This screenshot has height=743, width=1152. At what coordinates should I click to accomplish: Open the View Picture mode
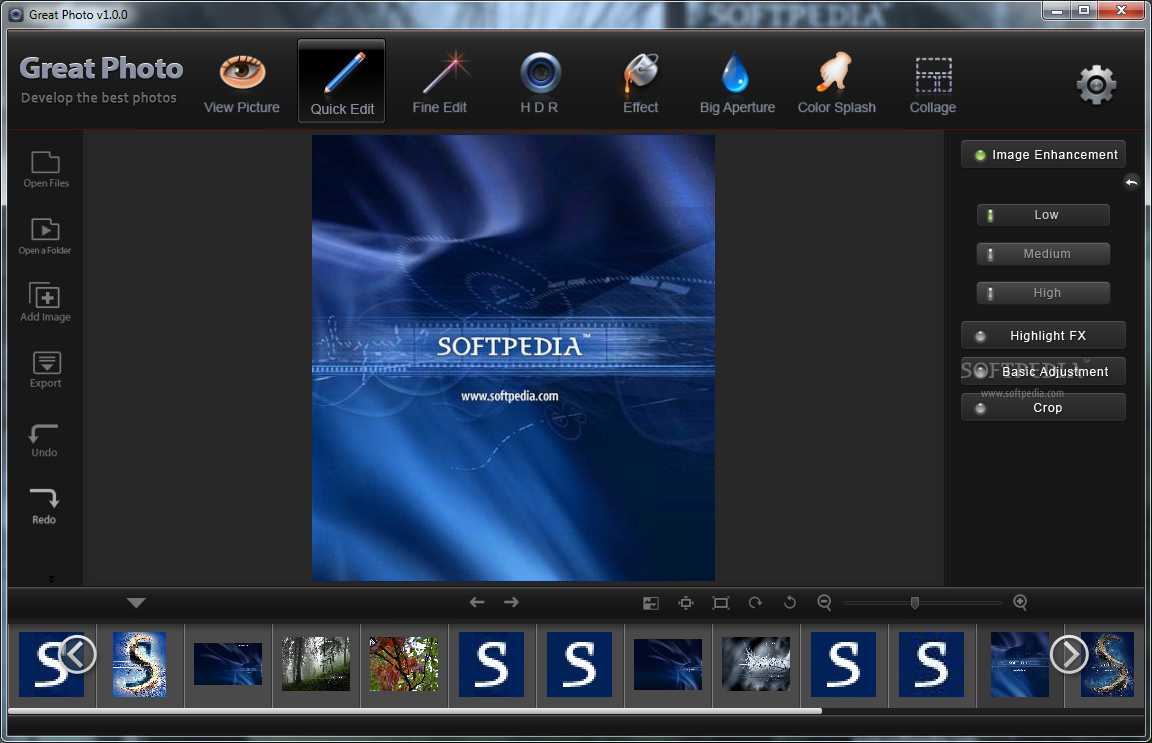click(x=242, y=85)
